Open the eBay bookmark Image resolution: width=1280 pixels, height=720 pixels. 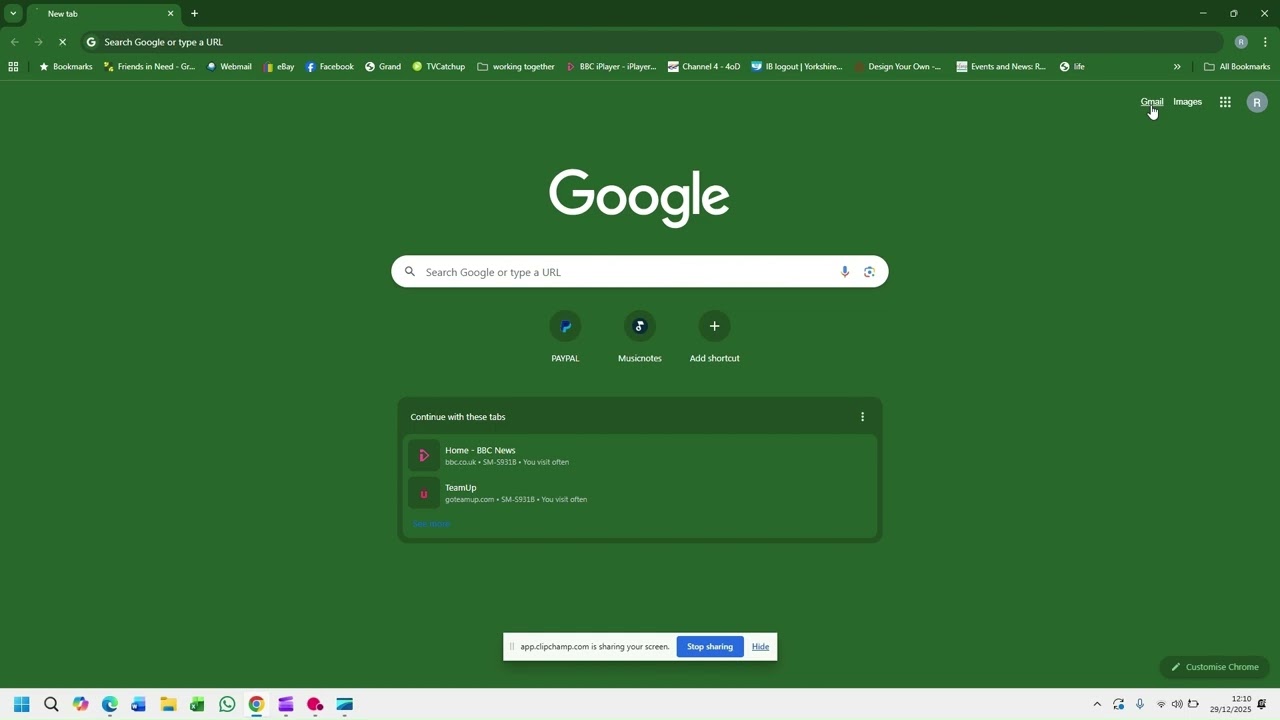tap(279, 67)
